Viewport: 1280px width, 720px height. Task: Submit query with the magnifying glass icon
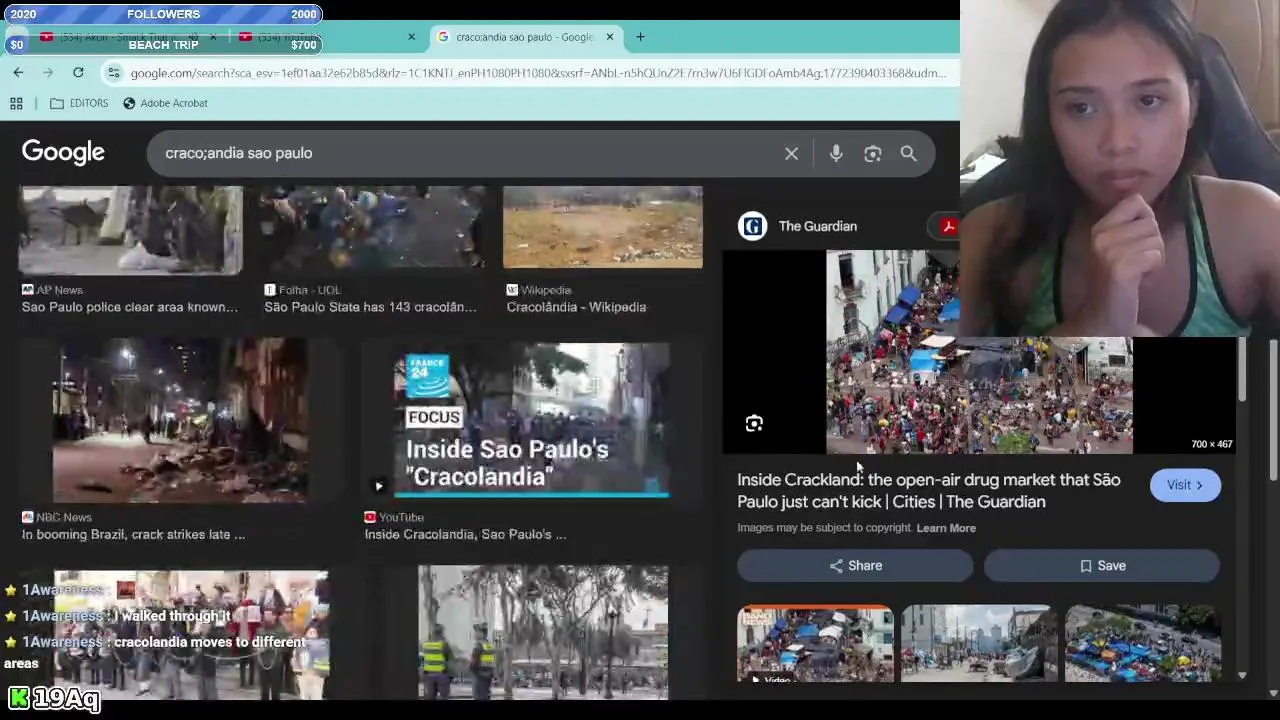tap(908, 153)
